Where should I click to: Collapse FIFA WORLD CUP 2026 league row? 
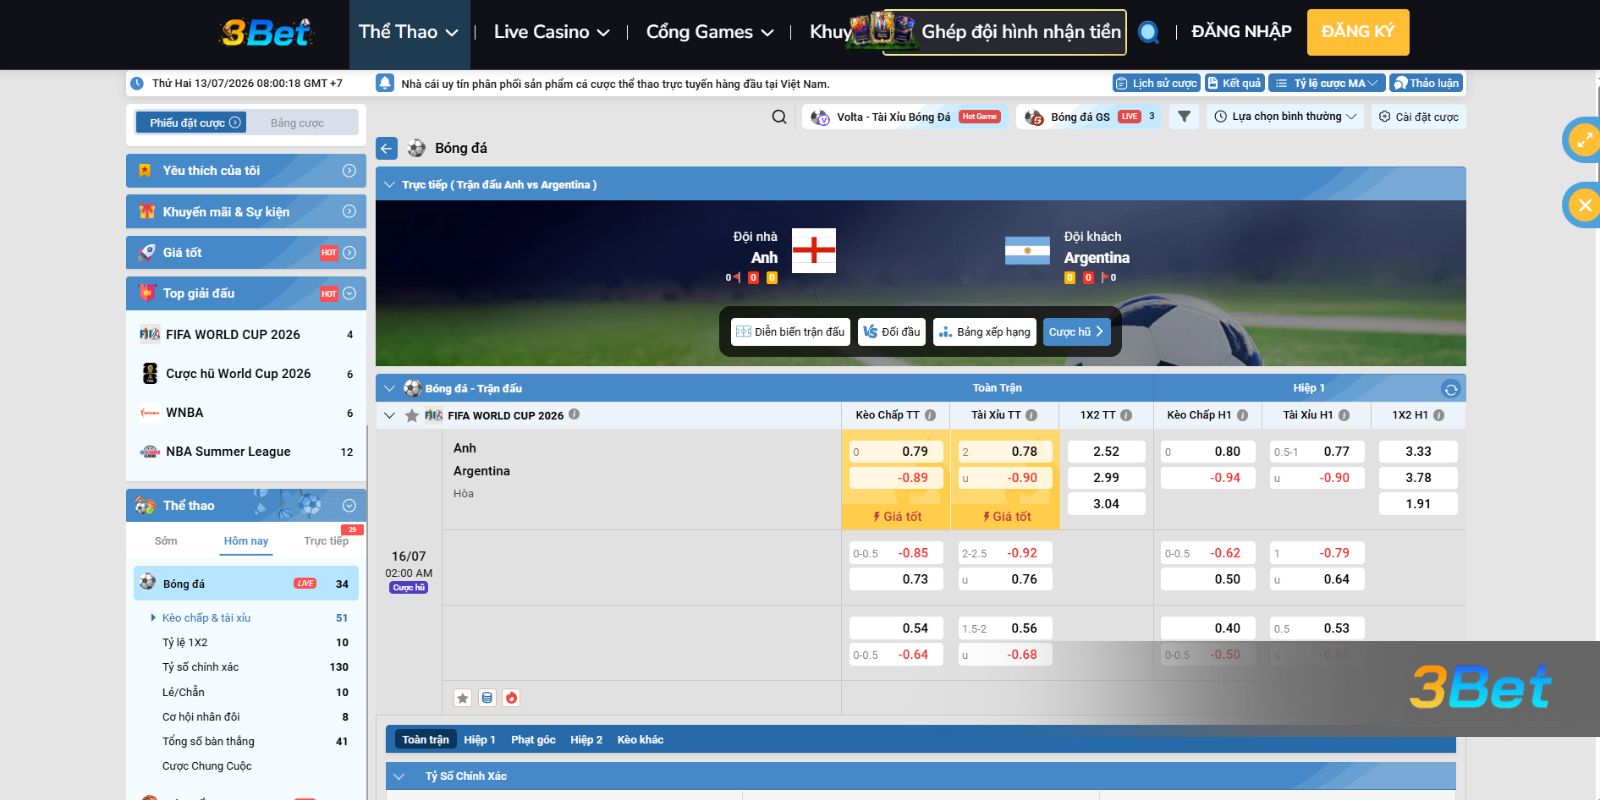[389, 415]
